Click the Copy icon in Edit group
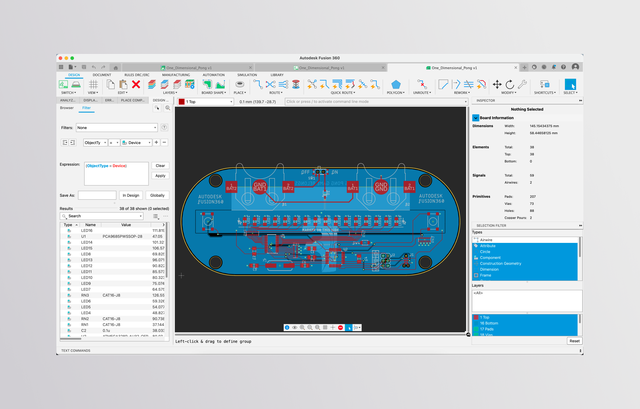This screenshot has width=640, height=409. tap(110, 84)
